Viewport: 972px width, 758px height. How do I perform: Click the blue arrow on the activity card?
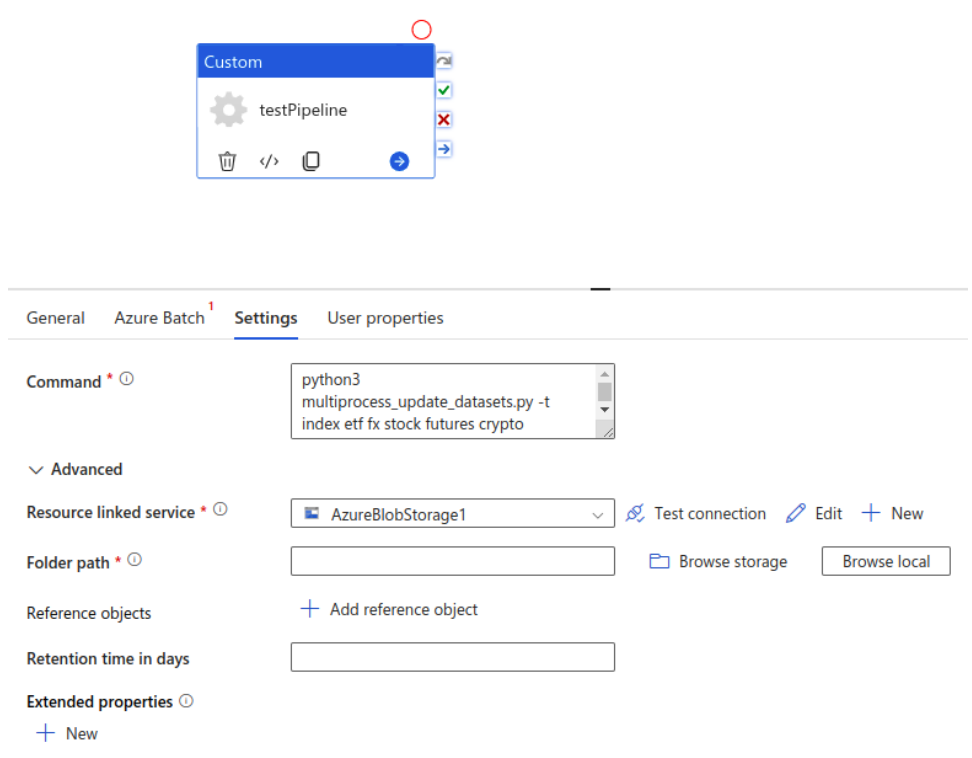(x=398, y=161)
